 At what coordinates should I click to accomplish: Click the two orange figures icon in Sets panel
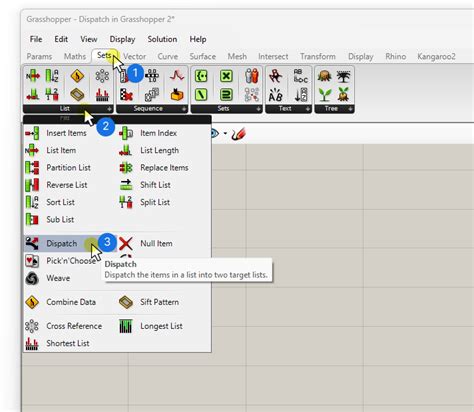pos(252,76)
